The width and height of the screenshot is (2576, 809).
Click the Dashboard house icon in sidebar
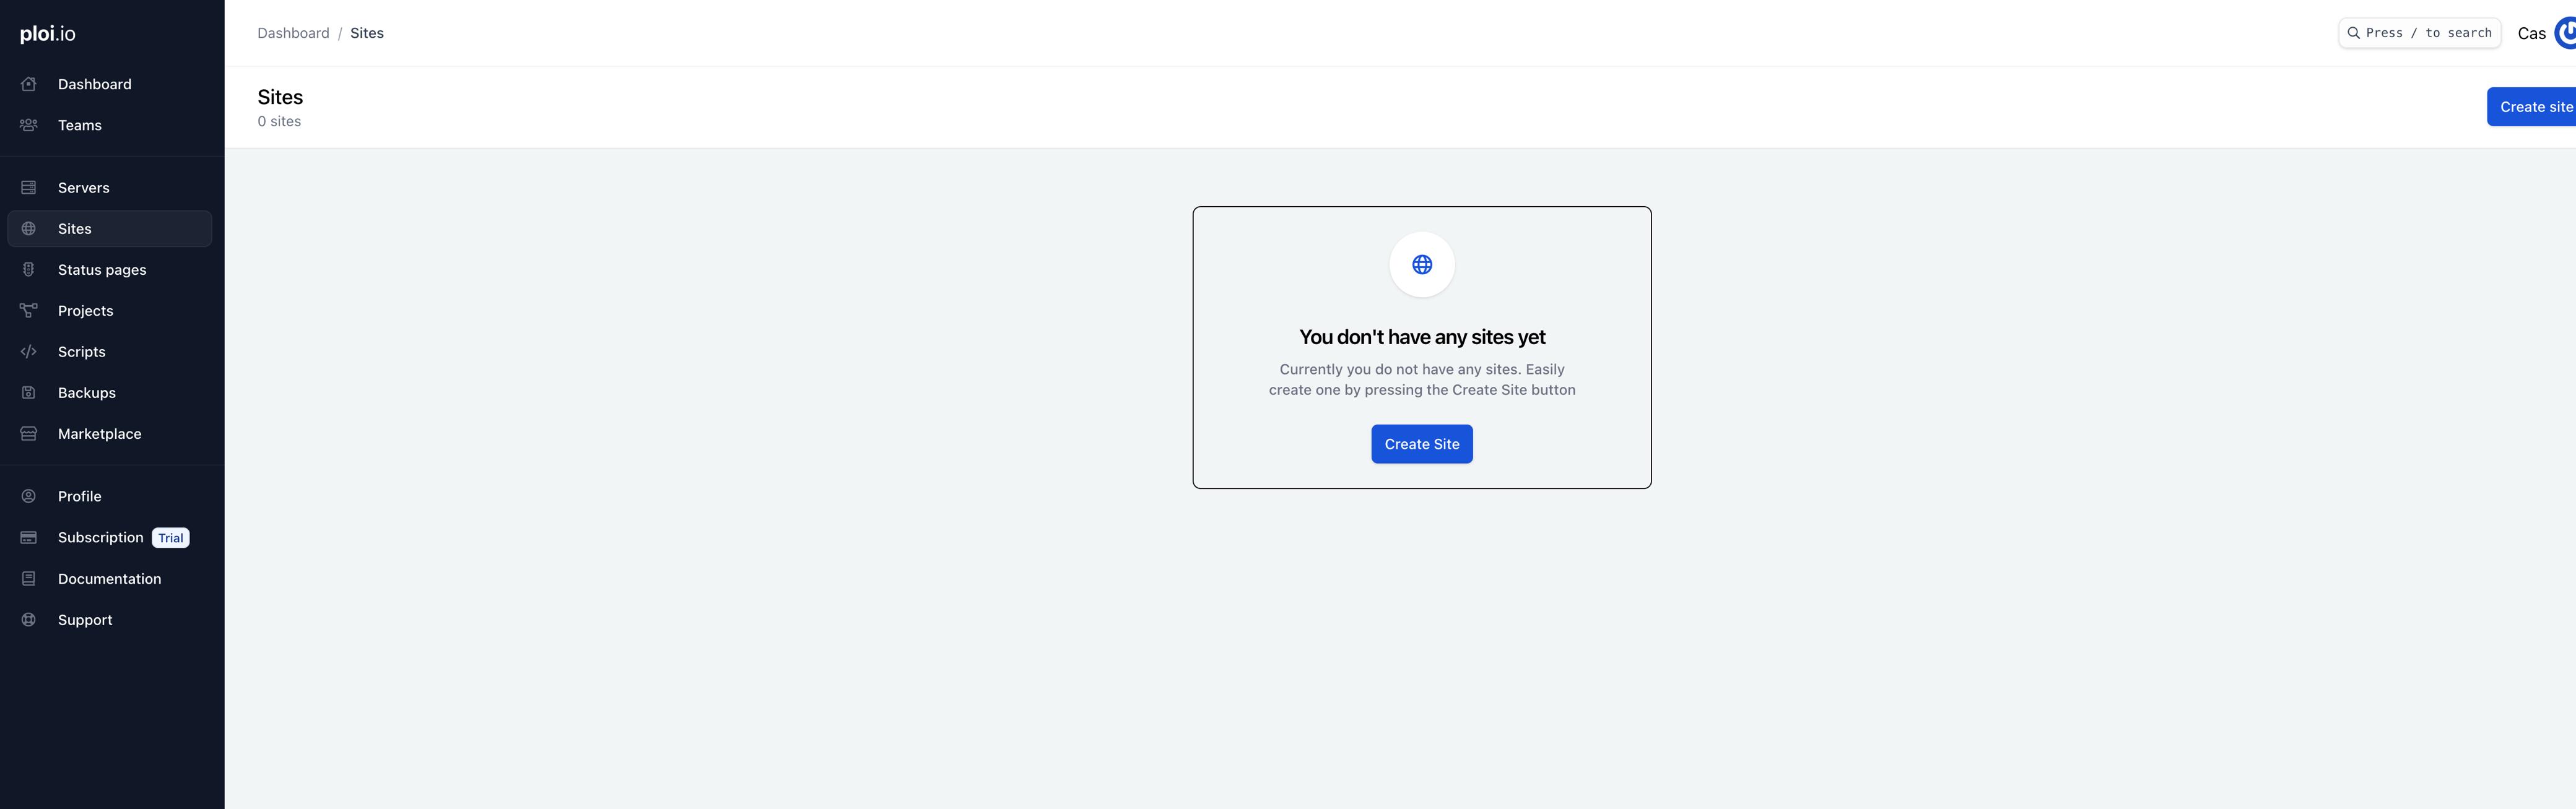coord(29,84)
